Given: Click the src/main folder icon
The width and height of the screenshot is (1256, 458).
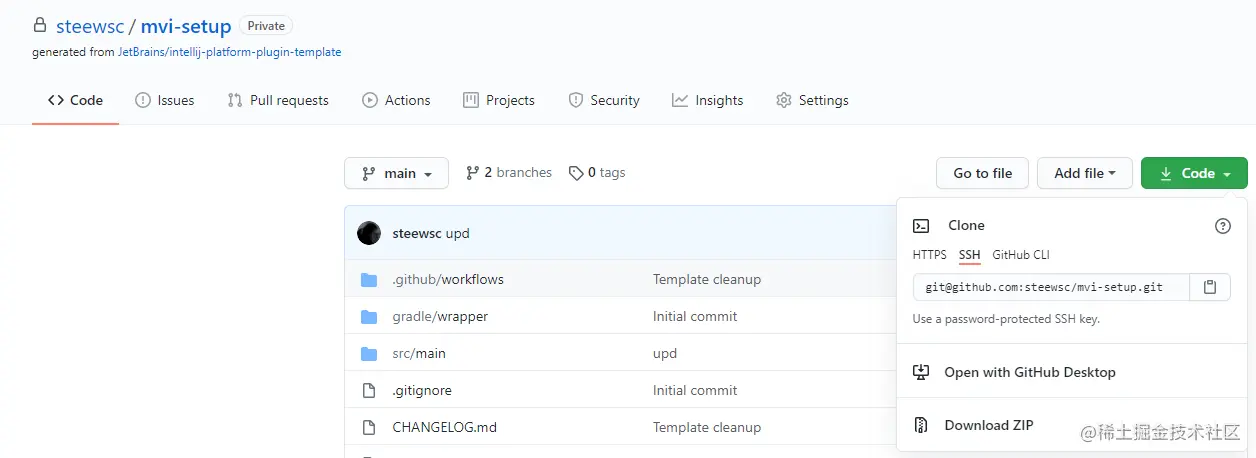Looking at the screenshot, I should pos(369,354).
